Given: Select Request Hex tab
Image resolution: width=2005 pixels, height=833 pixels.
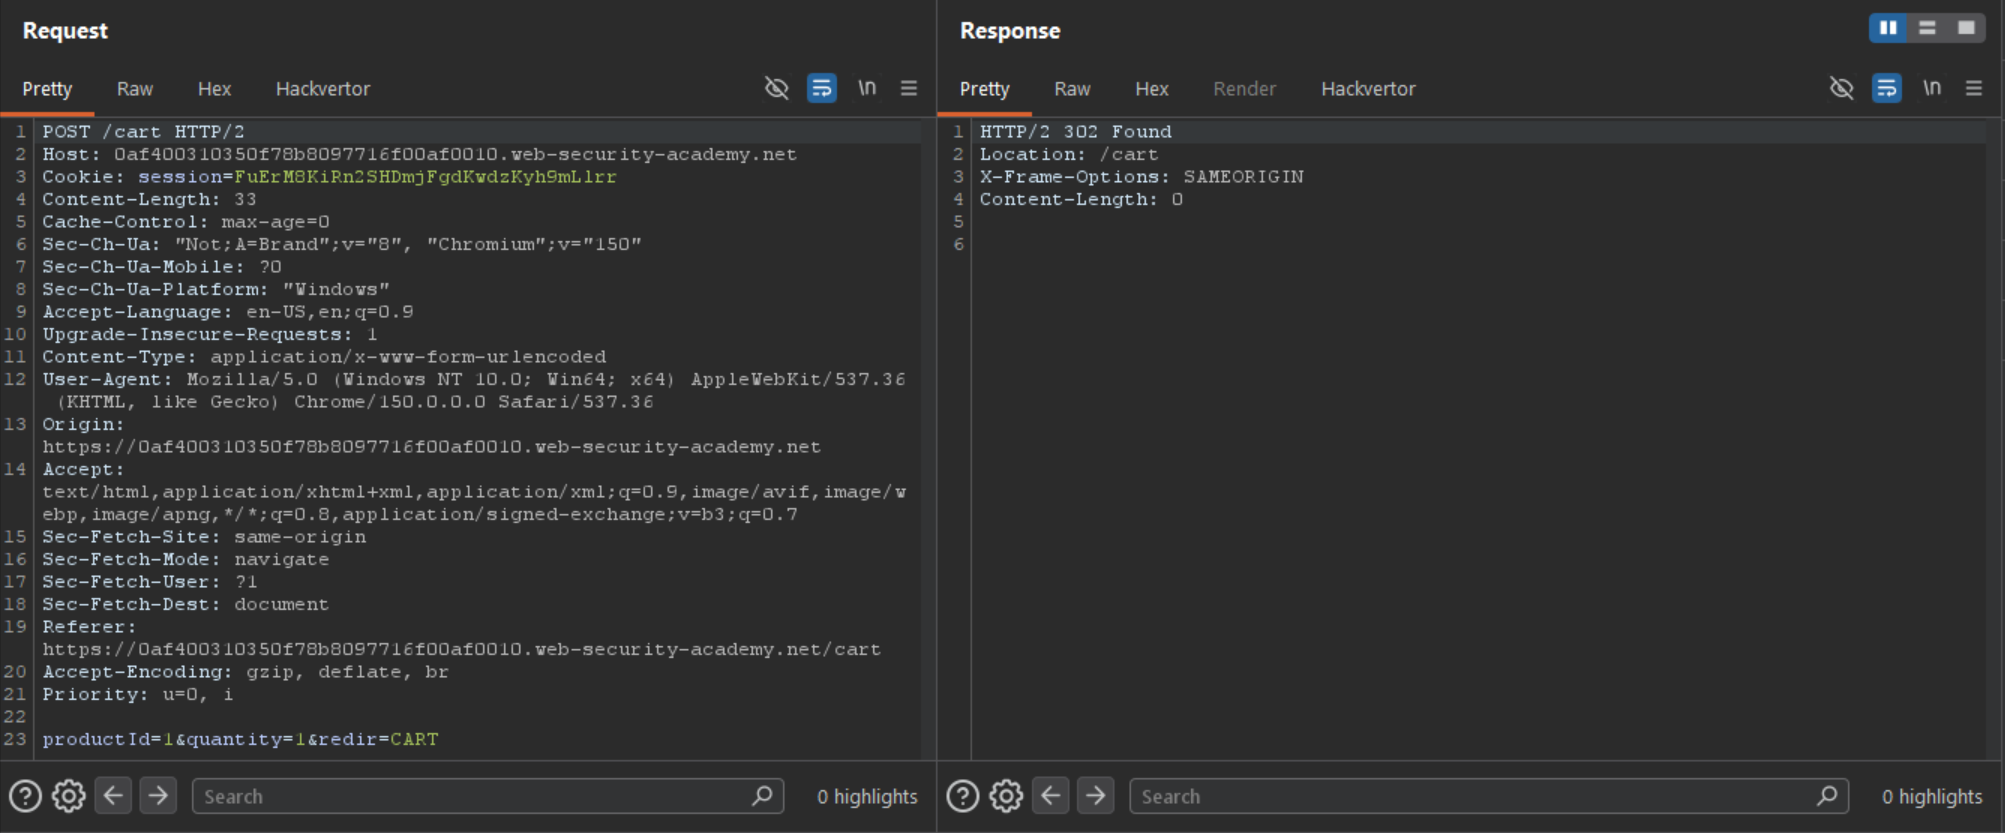Looking at the screenshot, I should pyautogui.click(x=214, y=89).
